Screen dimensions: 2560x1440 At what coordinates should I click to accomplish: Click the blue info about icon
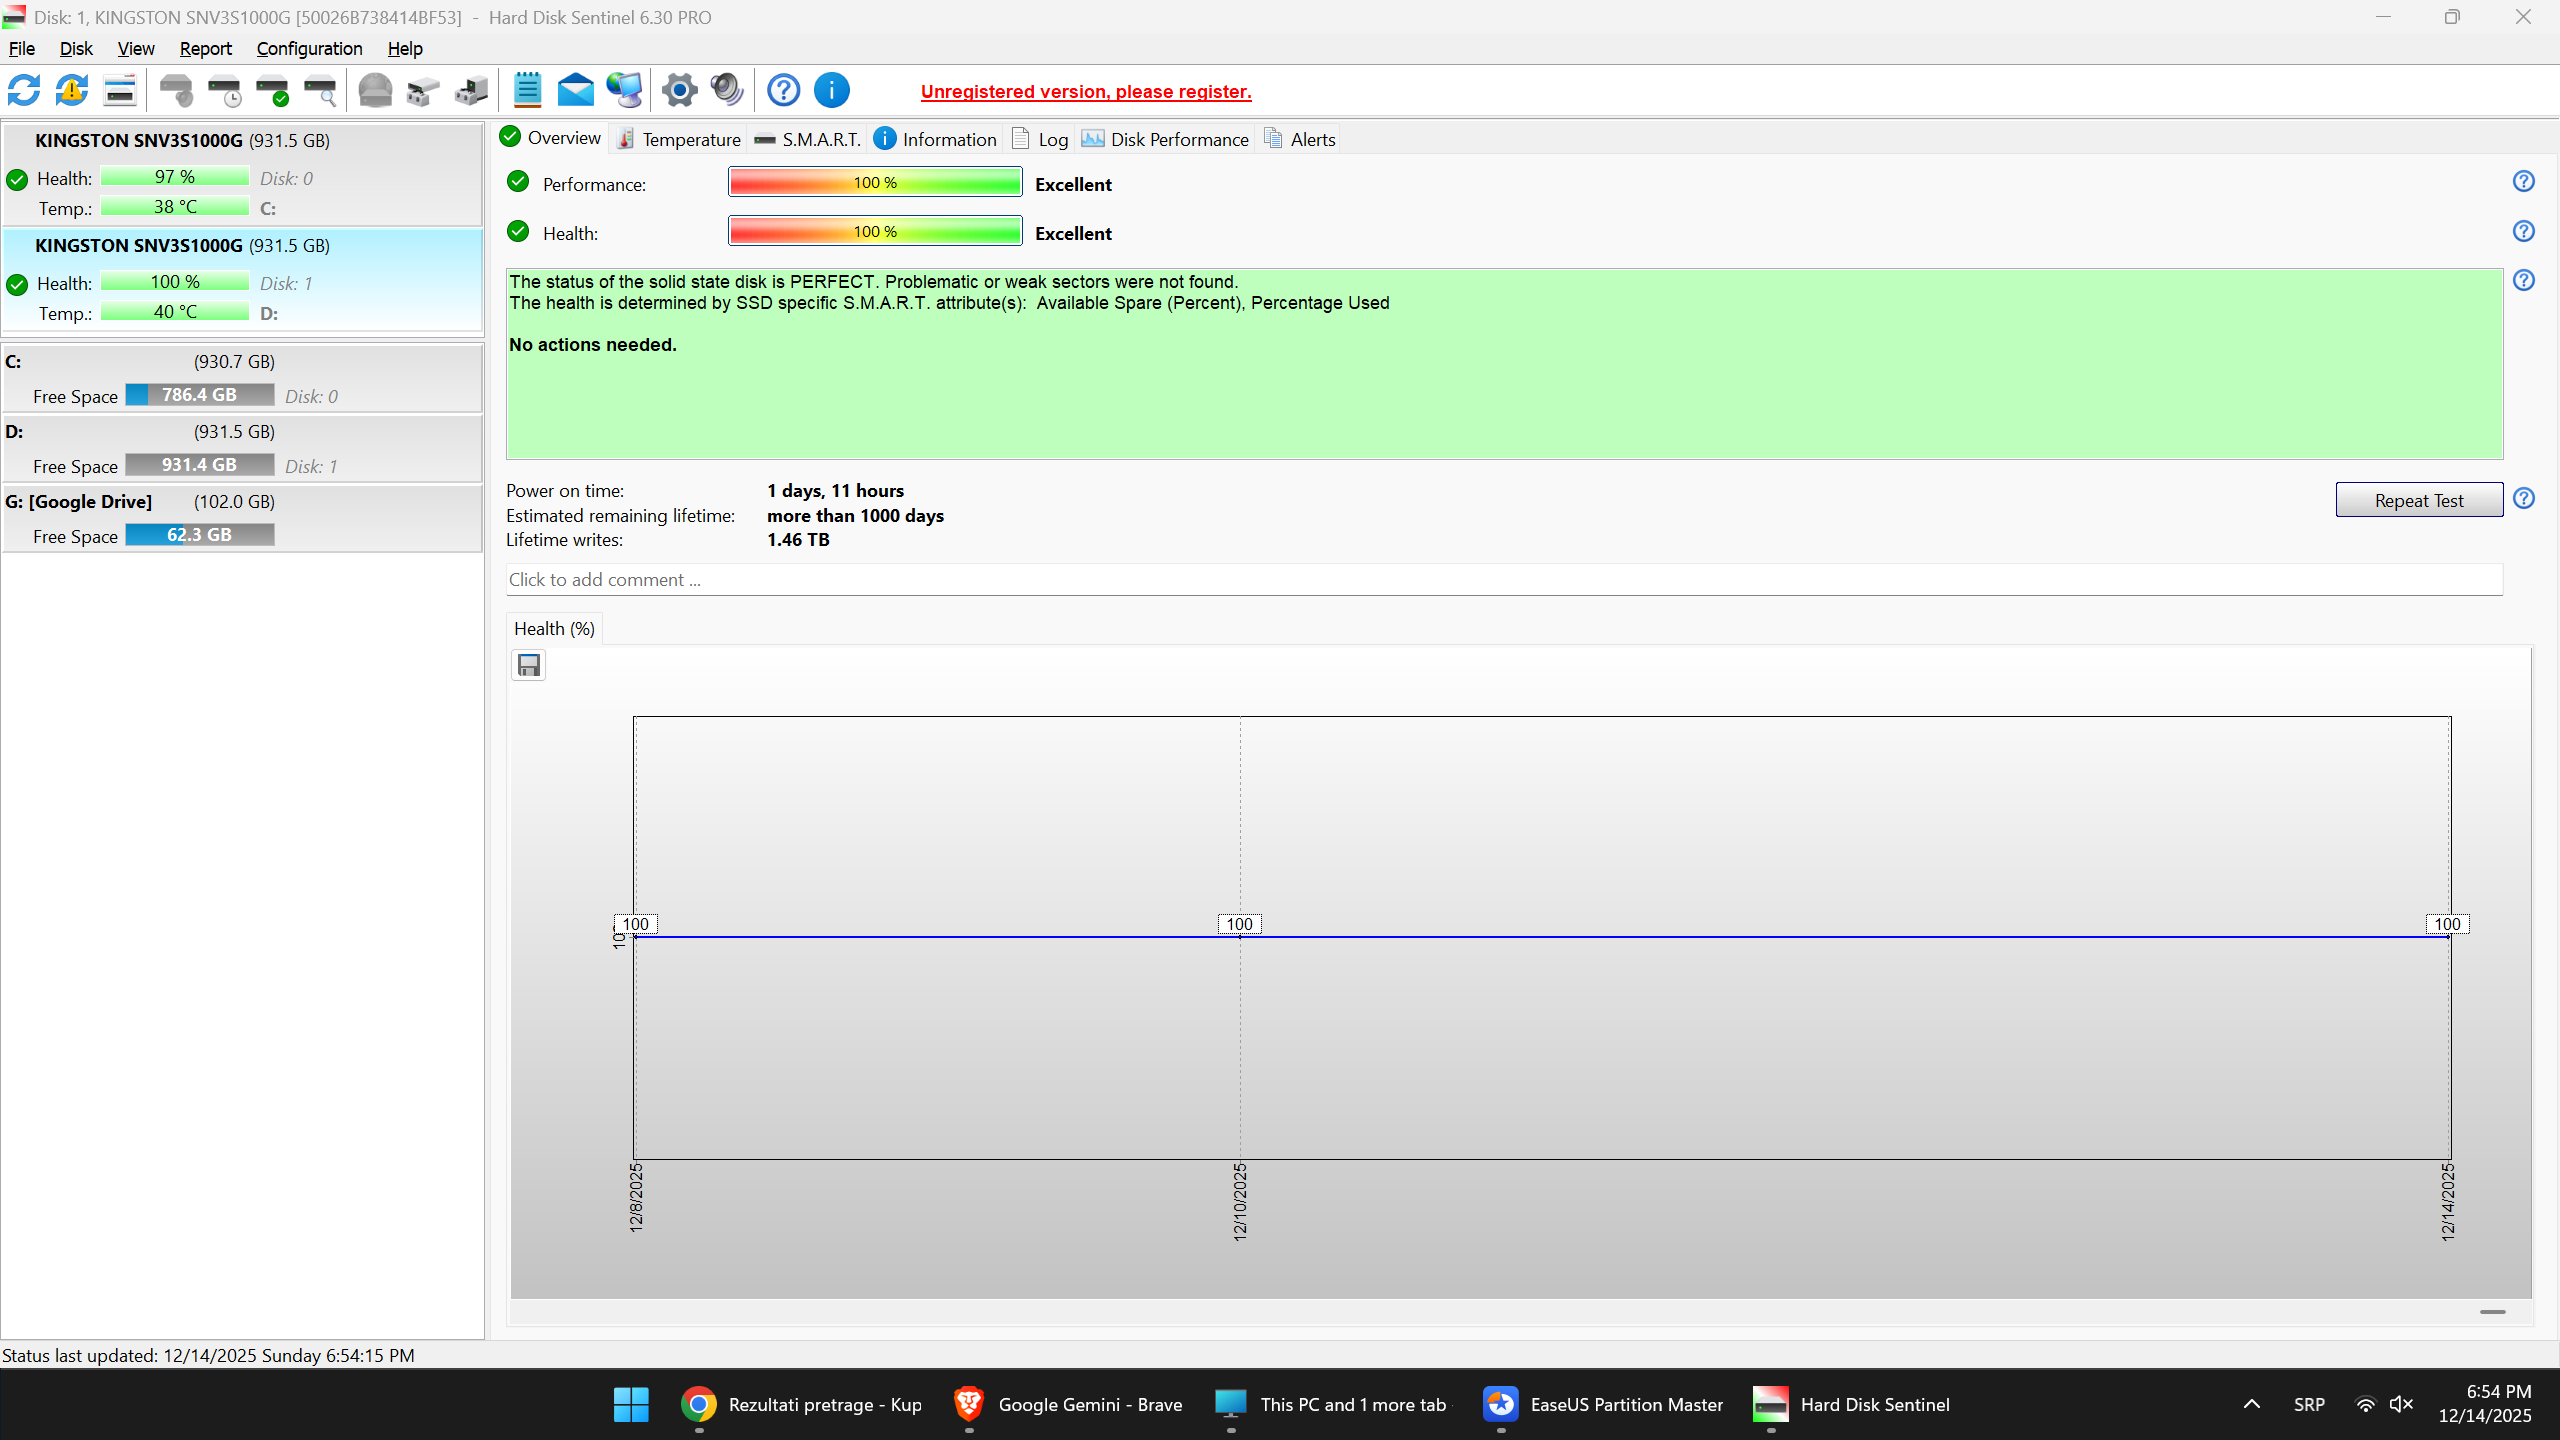tap(831, 91)
